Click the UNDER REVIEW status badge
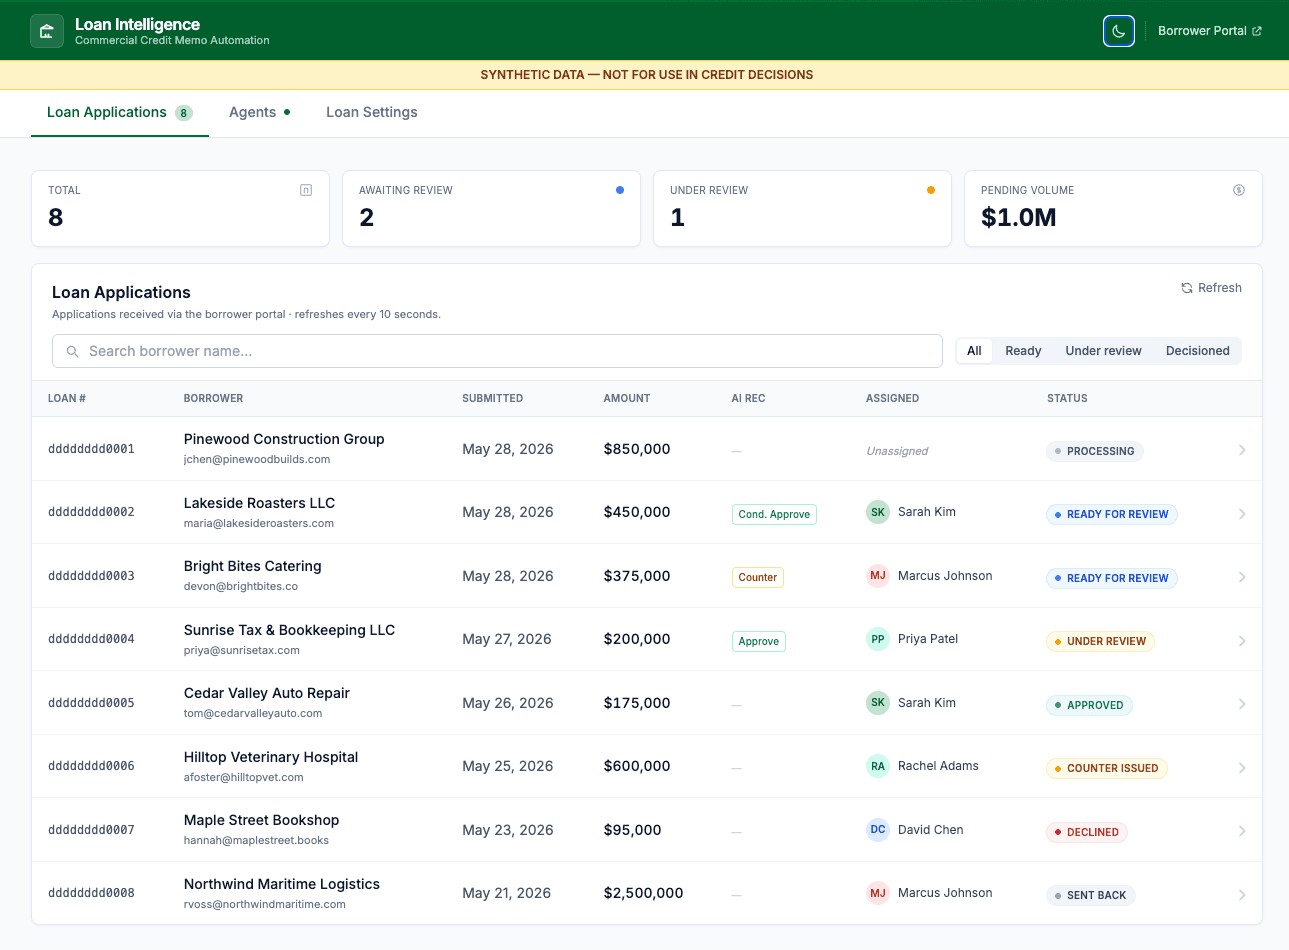Image resolution: width=1289 pixels, height=950 pixels. (x=1100, y=641)
